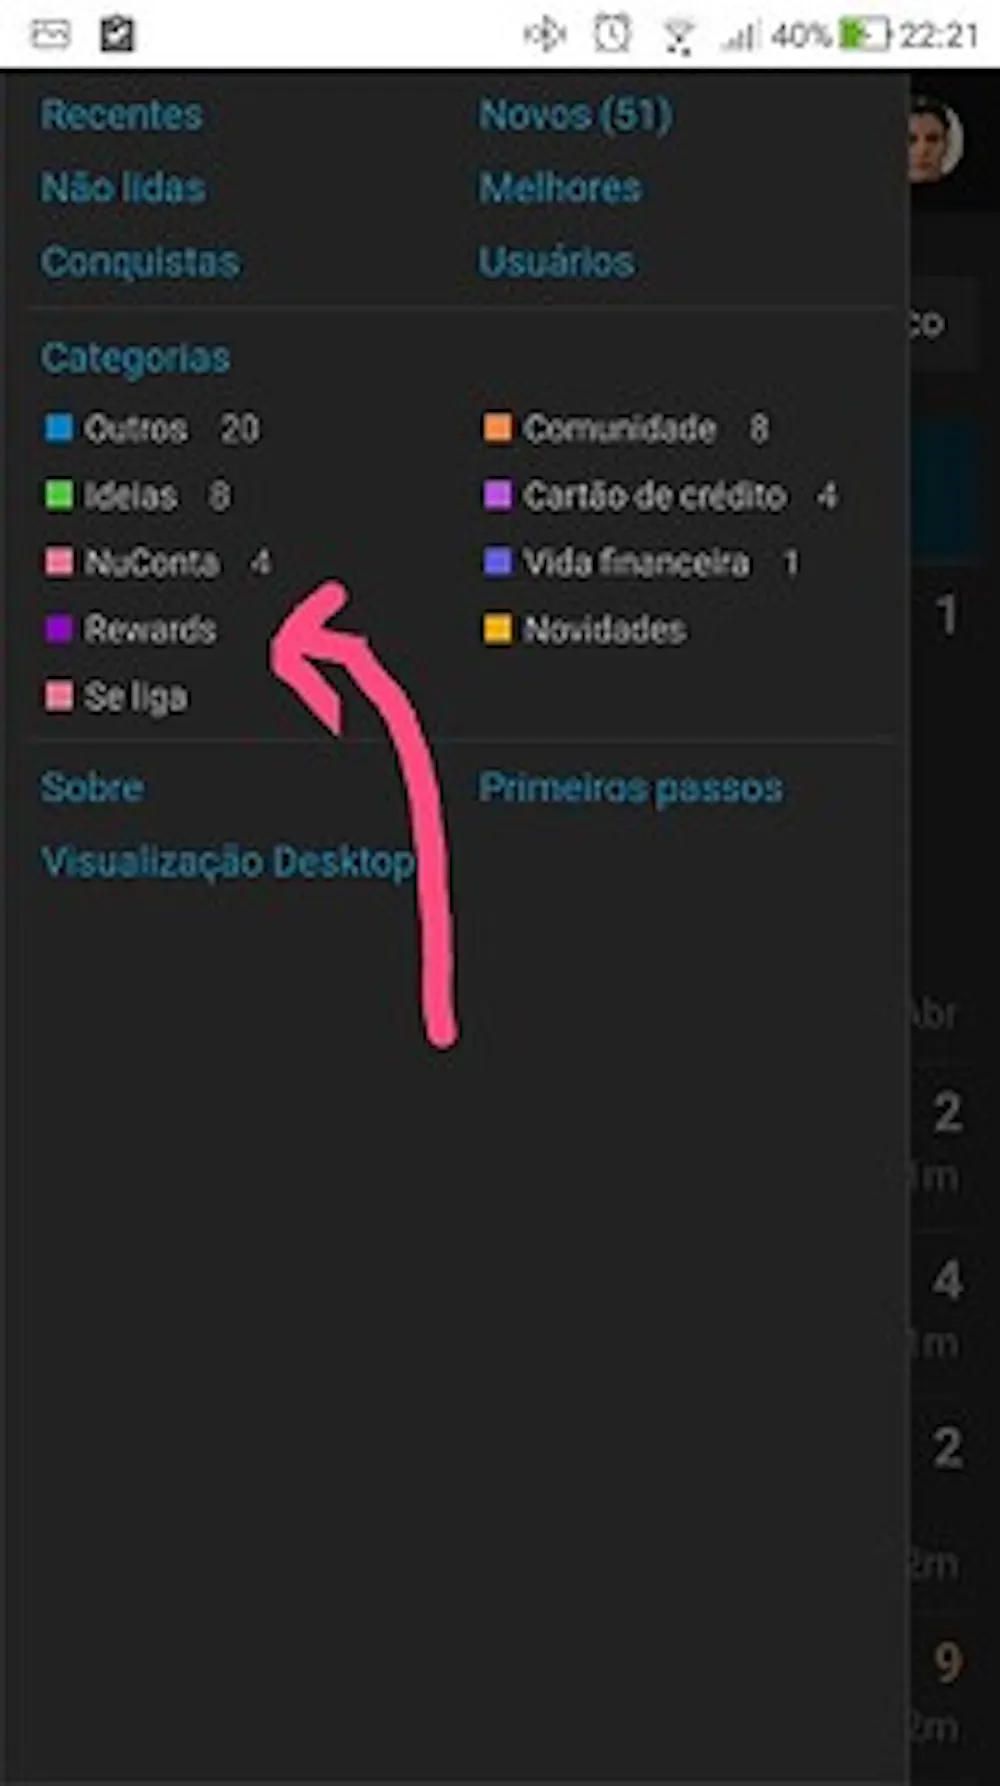Screen dimensions: 1000x1786
Task: Tap the purple Rewards category square
Action: (59, 629)
